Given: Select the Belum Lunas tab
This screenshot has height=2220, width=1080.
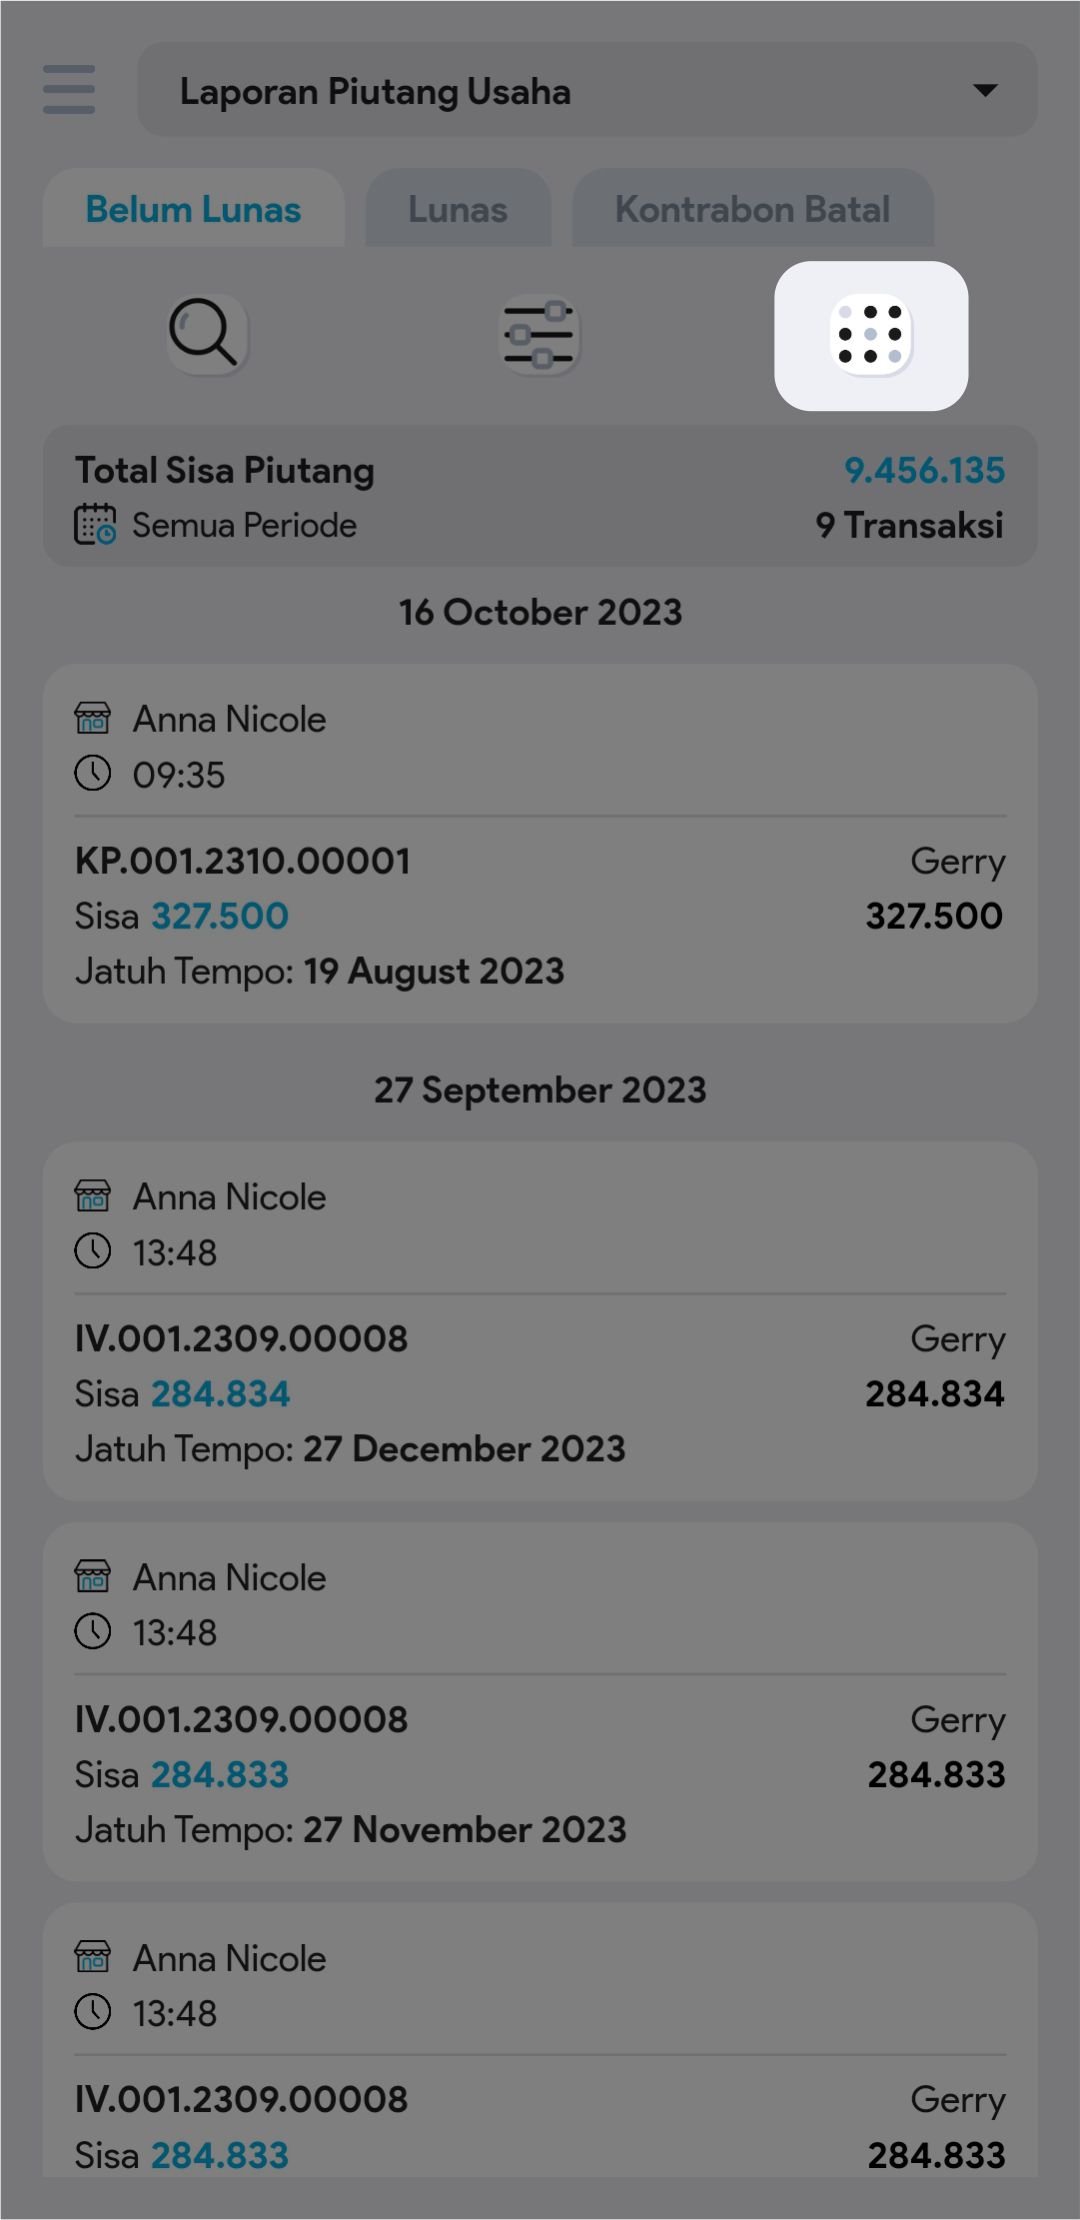Looking at the screenshot, I should coord(193,210).
